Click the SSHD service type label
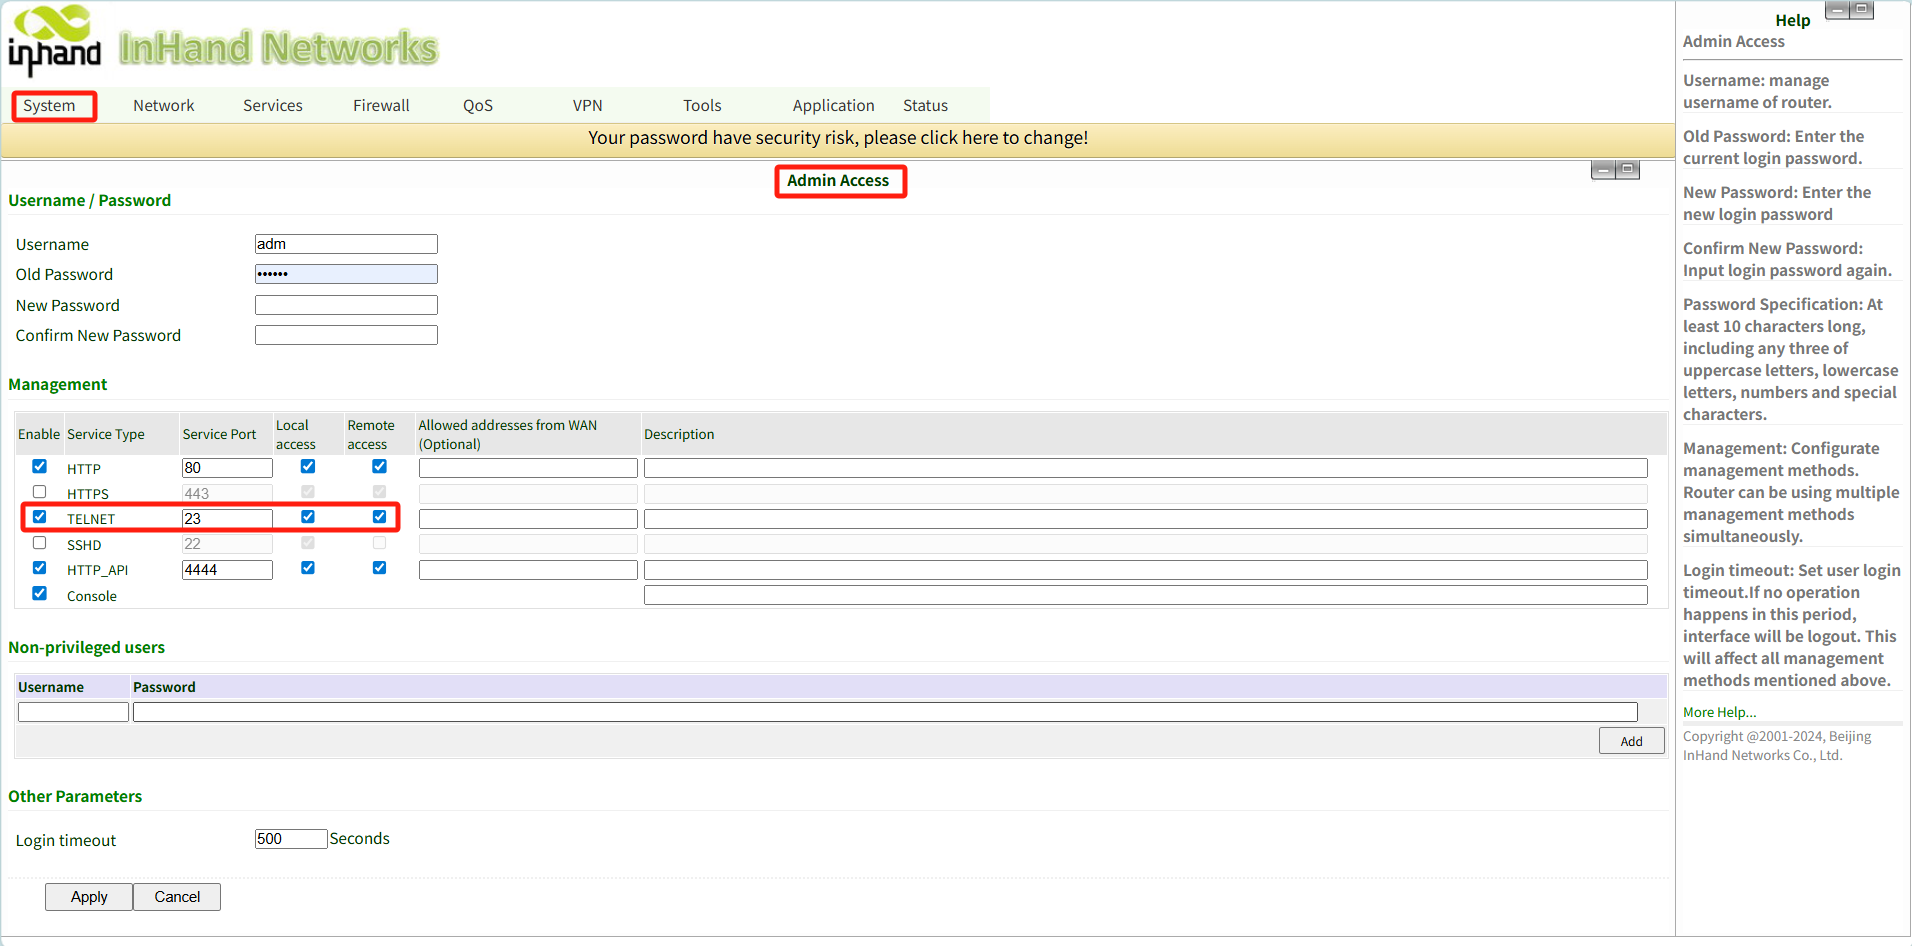 (x=84, y=545)
